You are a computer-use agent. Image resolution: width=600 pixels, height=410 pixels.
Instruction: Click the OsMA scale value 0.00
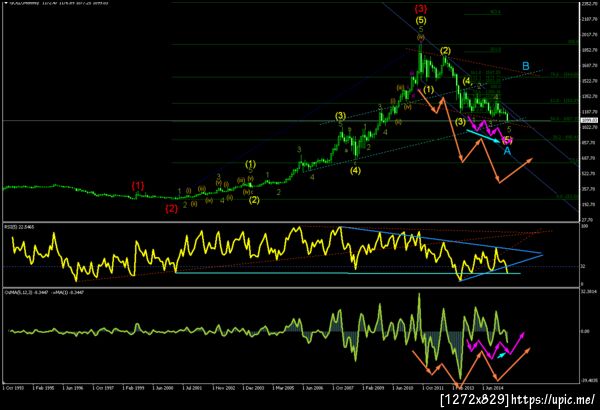coord(585,331)
